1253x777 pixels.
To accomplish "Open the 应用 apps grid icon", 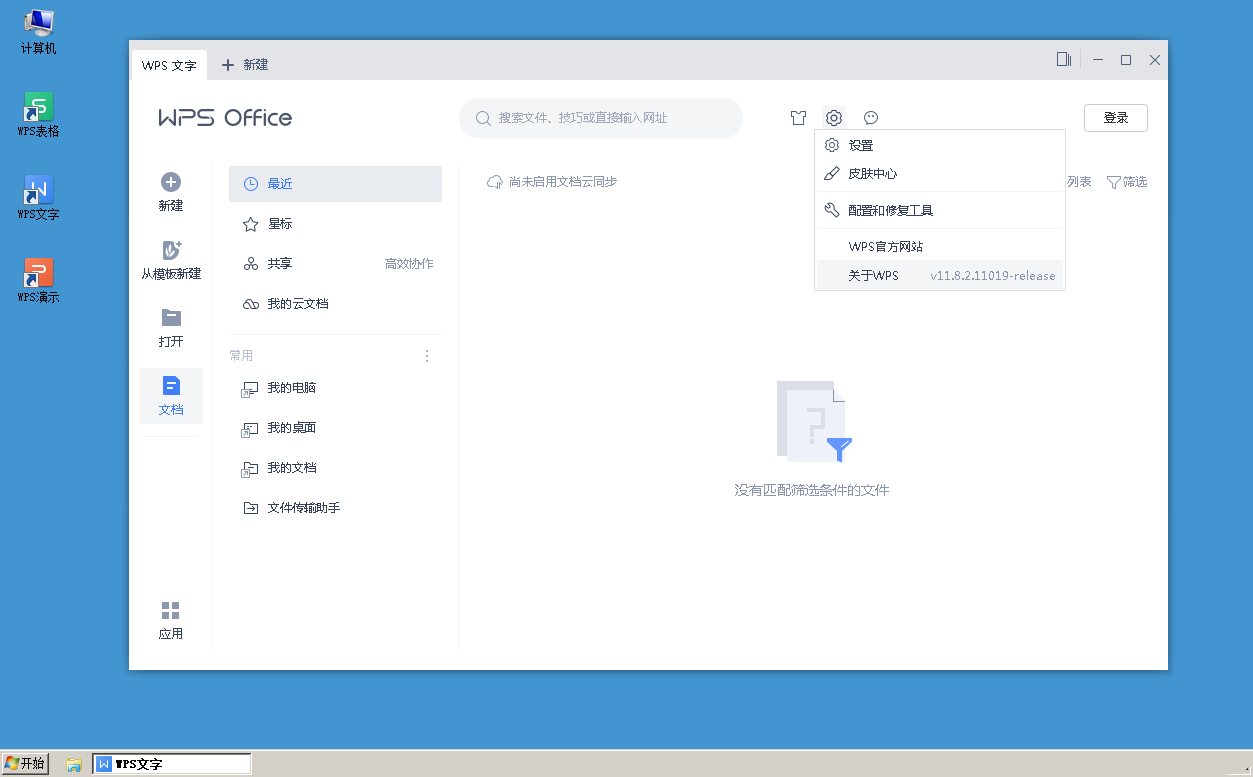I will point(171,610).
